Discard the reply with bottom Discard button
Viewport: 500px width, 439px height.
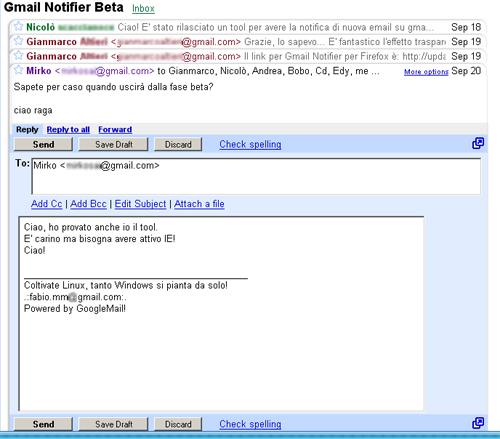tap(178, 424)
